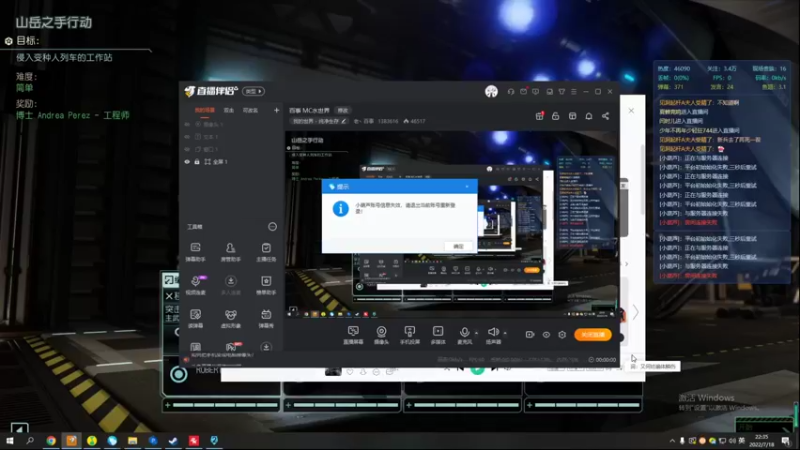800x450 pixels.
Task: Expand the microphone options arrow
Action: tap(477, 333)
